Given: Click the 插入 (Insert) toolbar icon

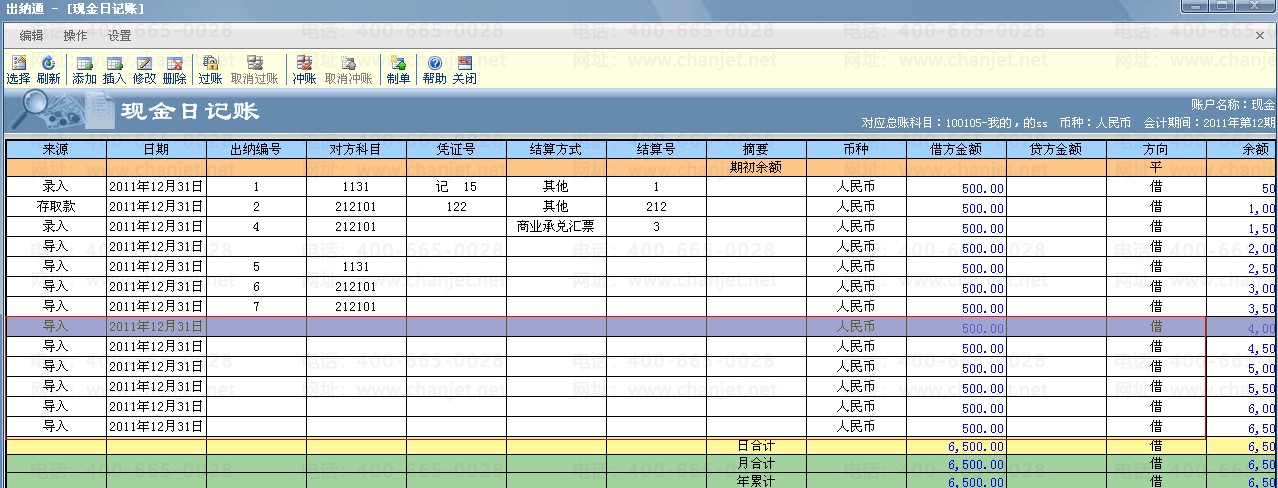Looking at the screenshot, I should (115, 69).
